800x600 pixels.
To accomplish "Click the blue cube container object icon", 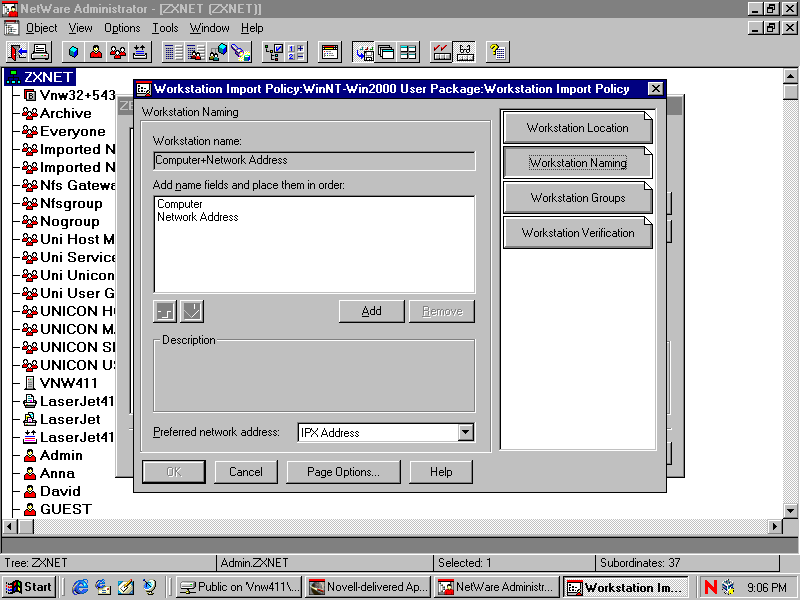I will 73,52.
